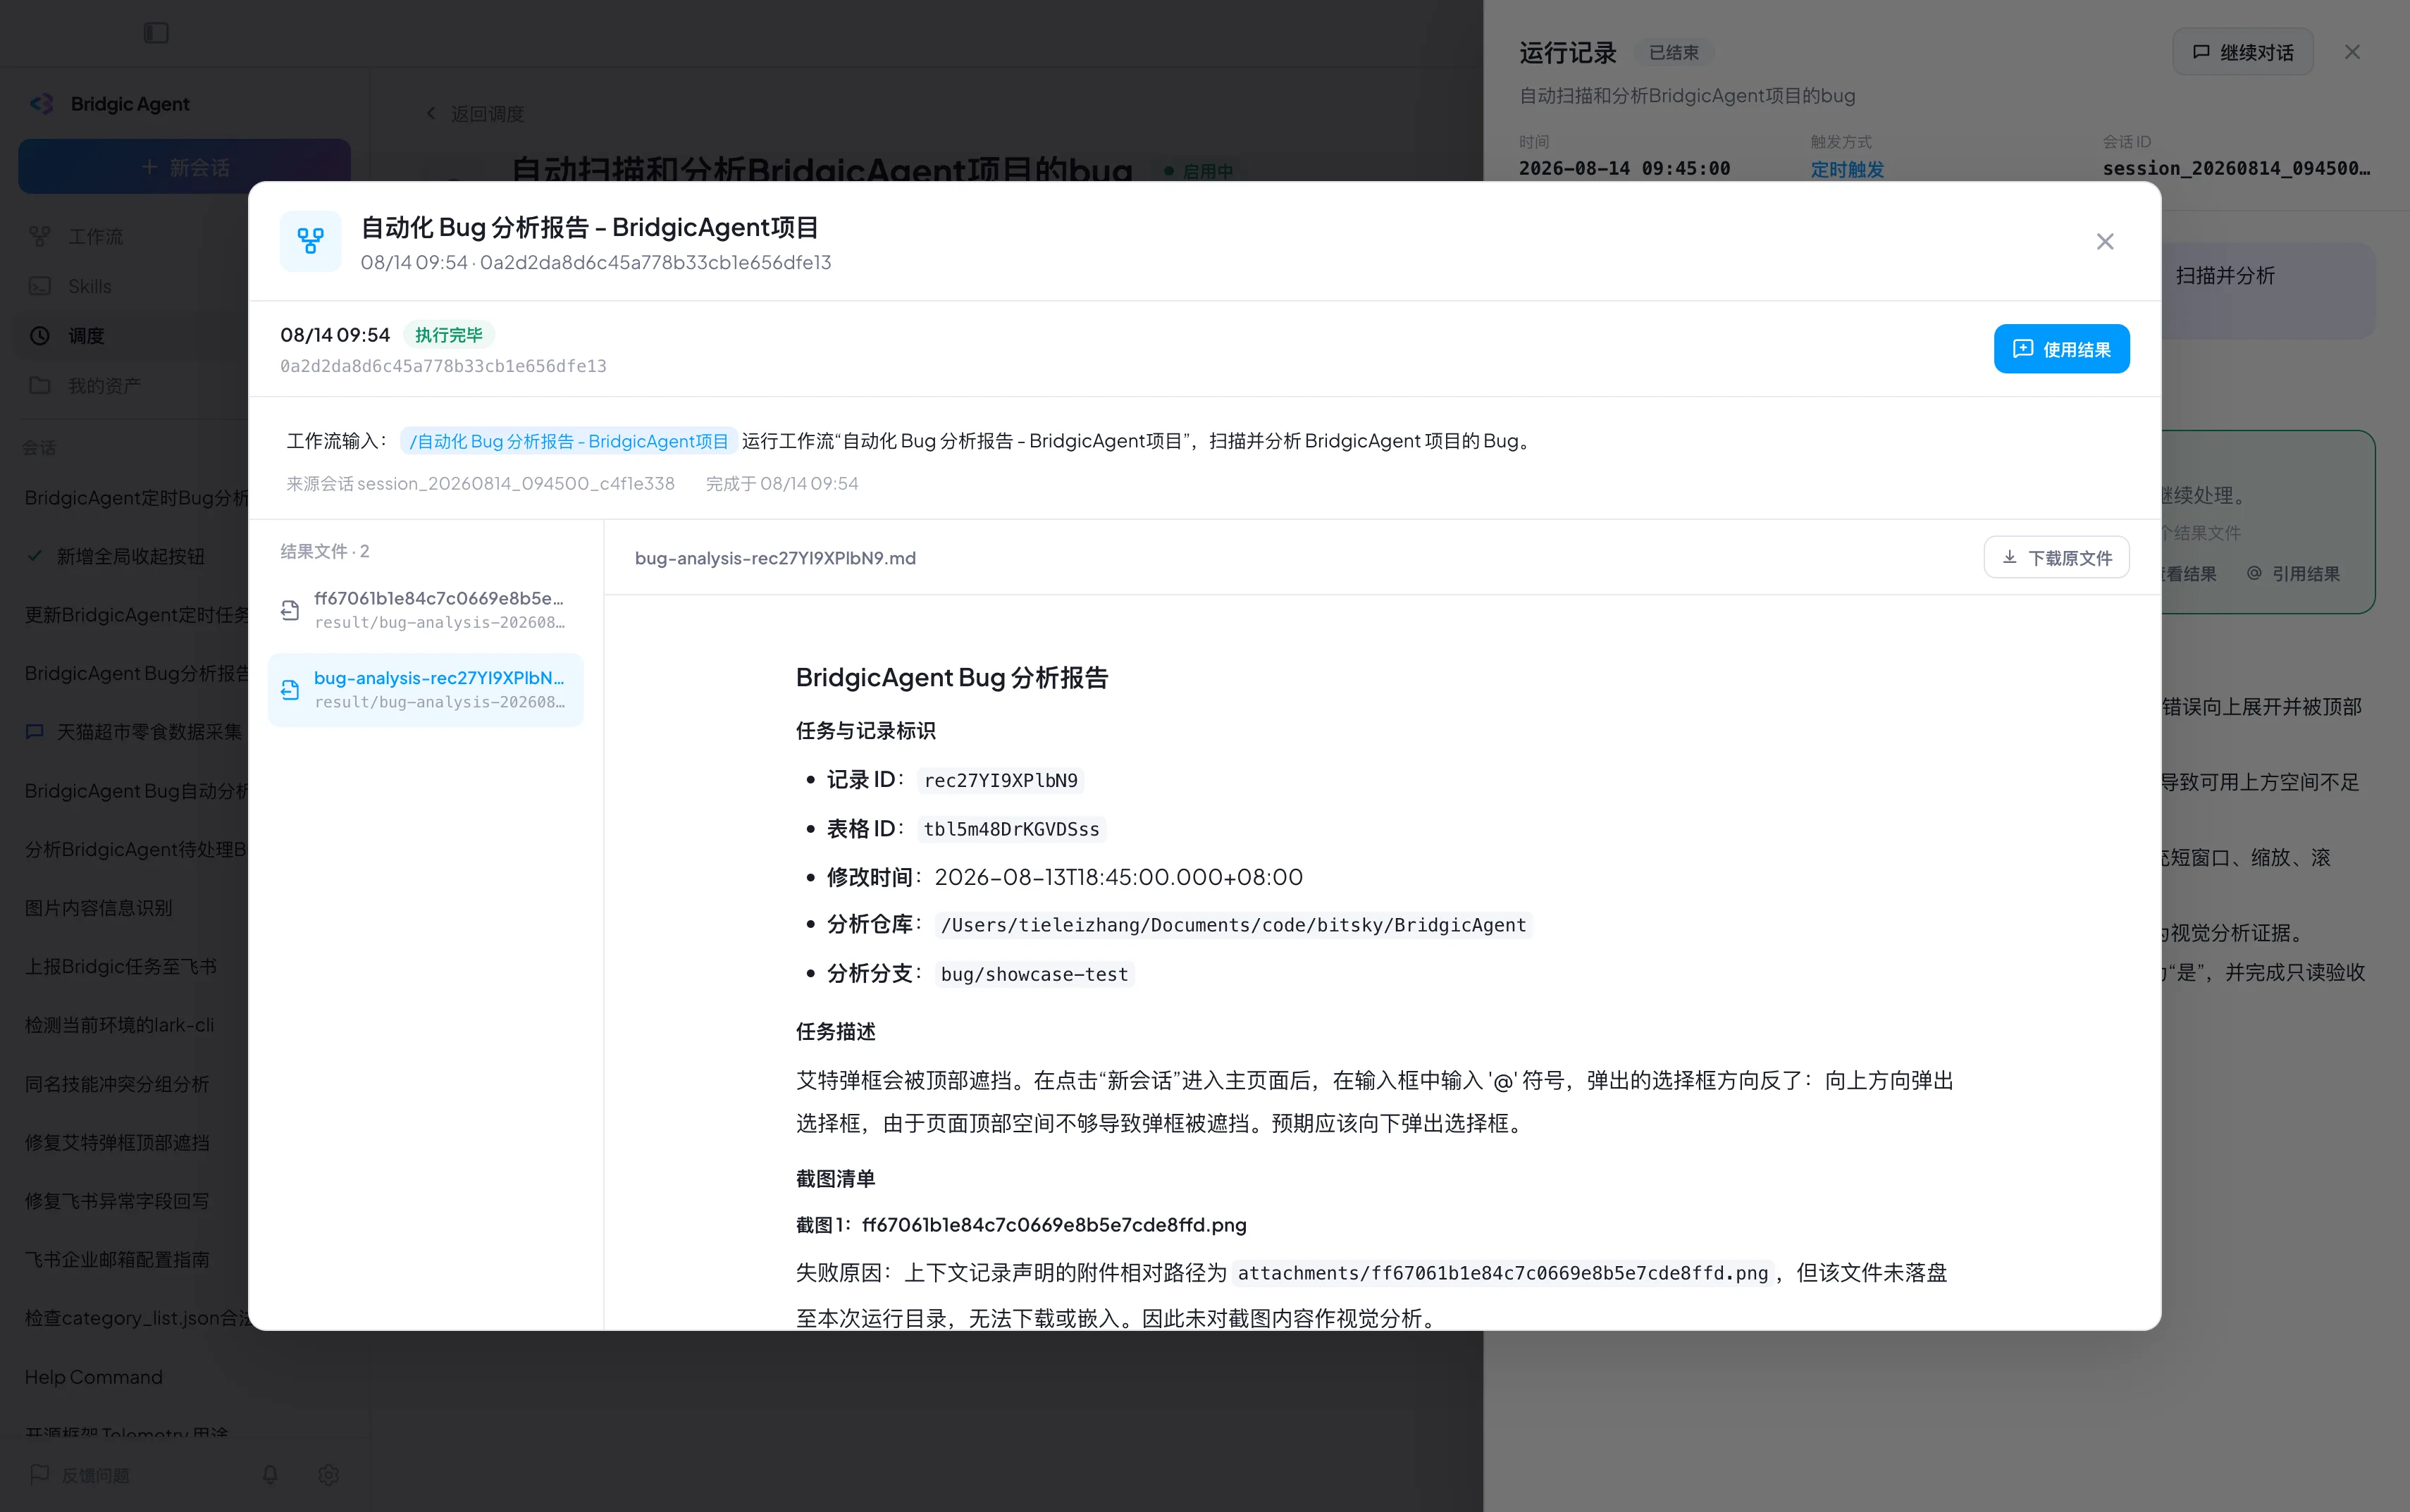Download the file with 下载原文件
This screenshot has height=1512, width=2410.
(x=2056, y=558)
